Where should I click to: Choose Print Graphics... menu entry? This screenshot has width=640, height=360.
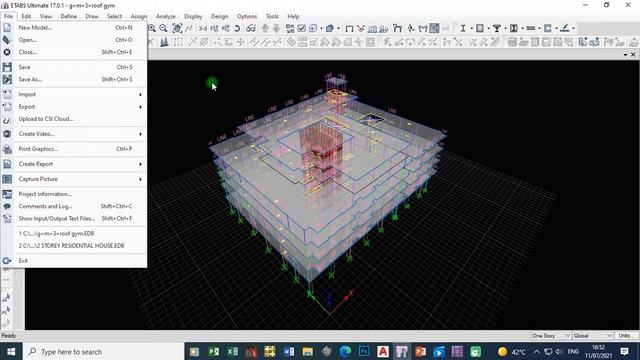click(x=74, y=149)
